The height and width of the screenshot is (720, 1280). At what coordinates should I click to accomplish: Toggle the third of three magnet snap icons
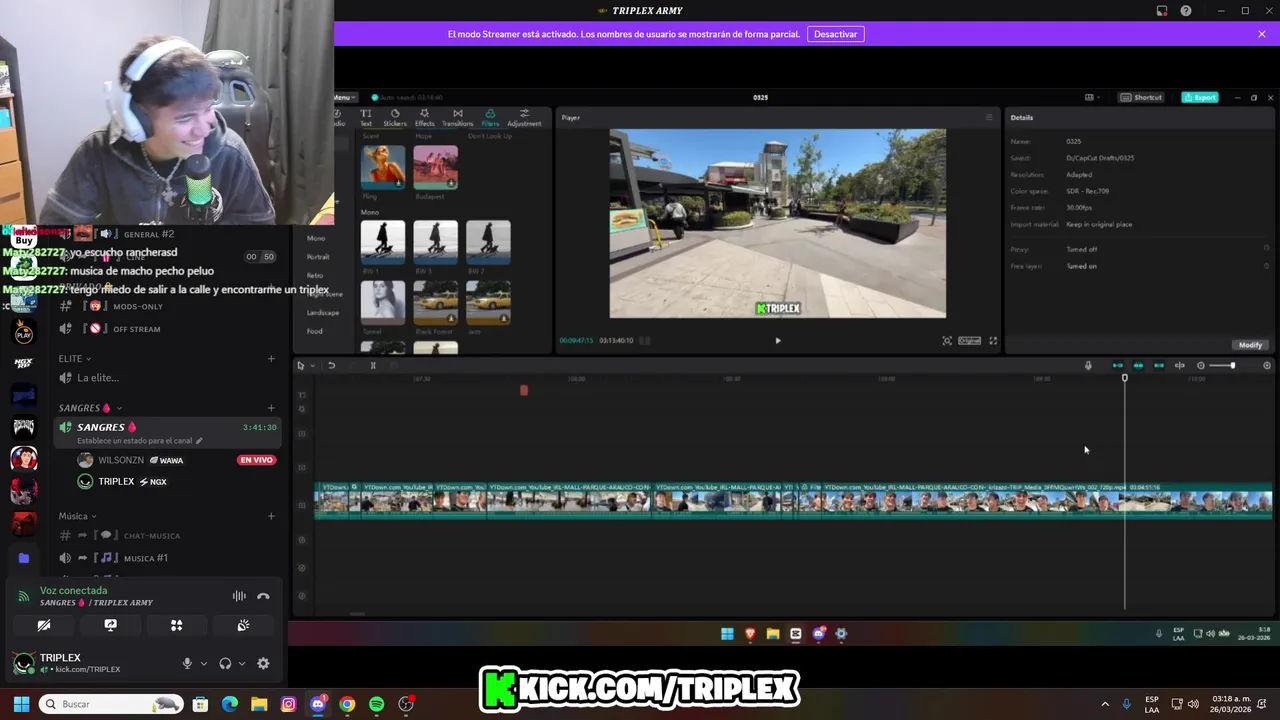(1159, 365)
